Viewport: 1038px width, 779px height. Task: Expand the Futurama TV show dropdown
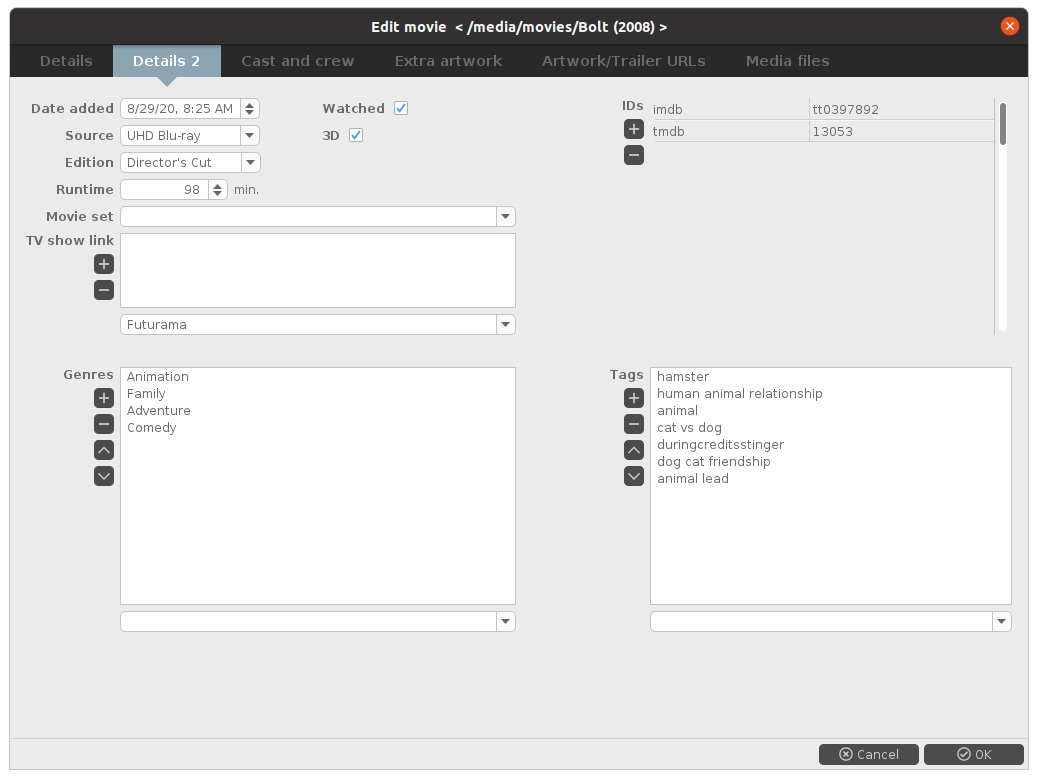coord(506,324)
